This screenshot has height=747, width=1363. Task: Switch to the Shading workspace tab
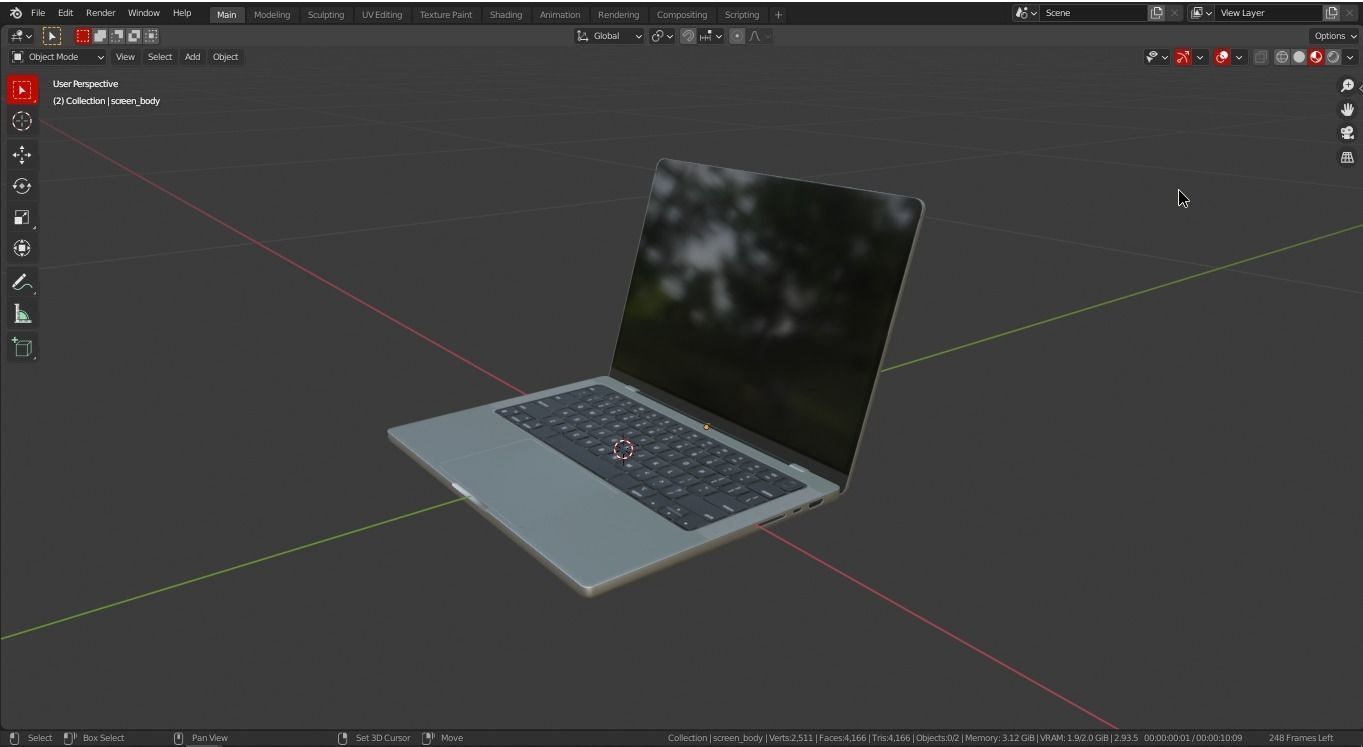(x=505, y=15)
